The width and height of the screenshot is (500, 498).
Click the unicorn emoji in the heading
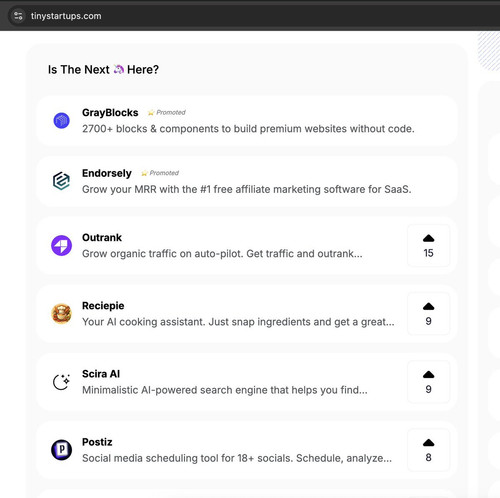coord(119,69)
